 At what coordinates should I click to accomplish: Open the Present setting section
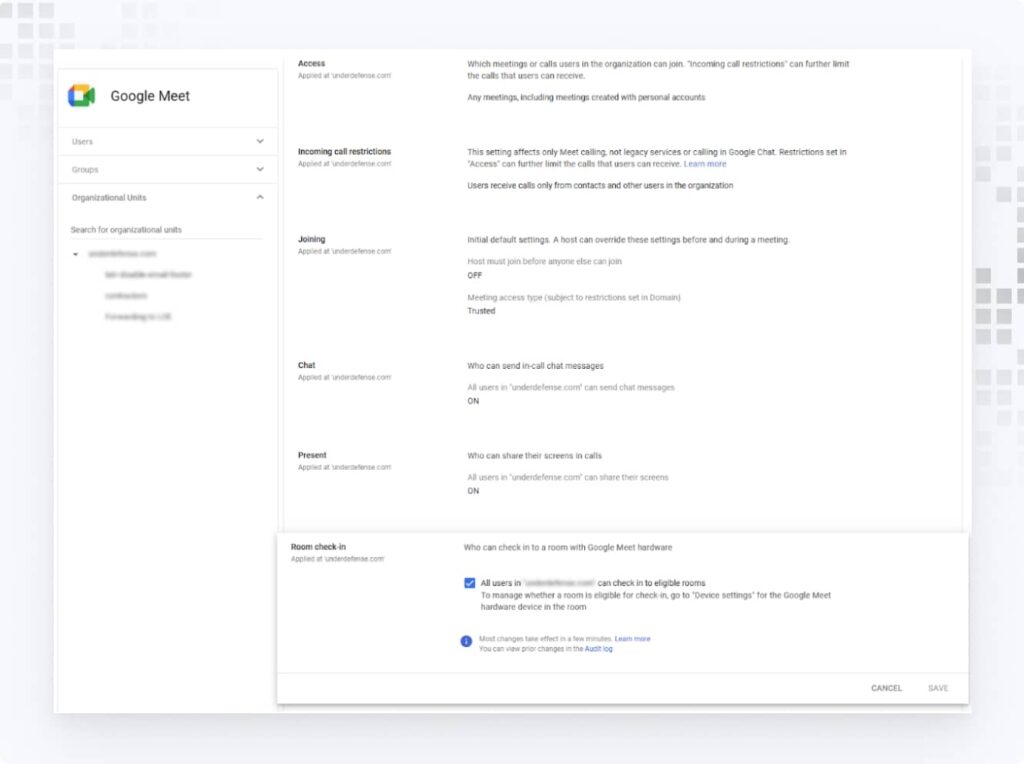pyautogui.click(x=312, y=455)
